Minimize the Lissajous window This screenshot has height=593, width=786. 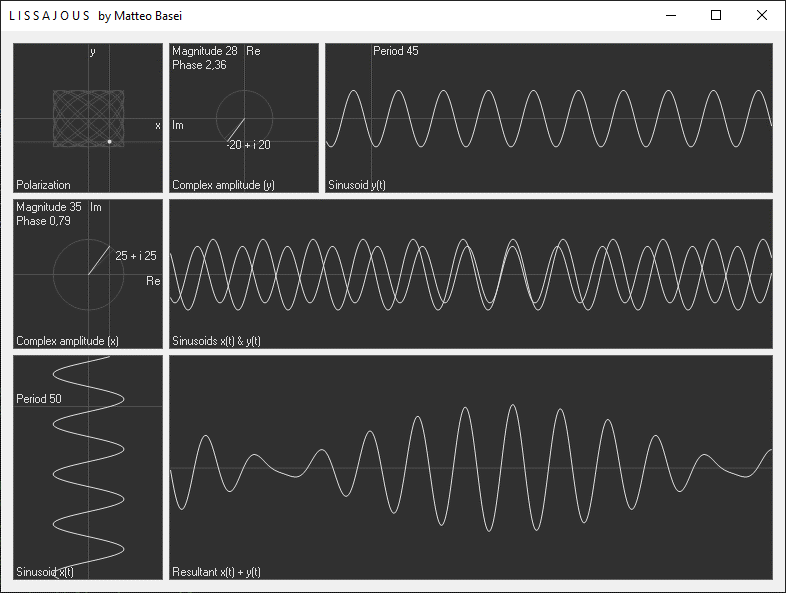pyautogui.click(x=671, y=16)
